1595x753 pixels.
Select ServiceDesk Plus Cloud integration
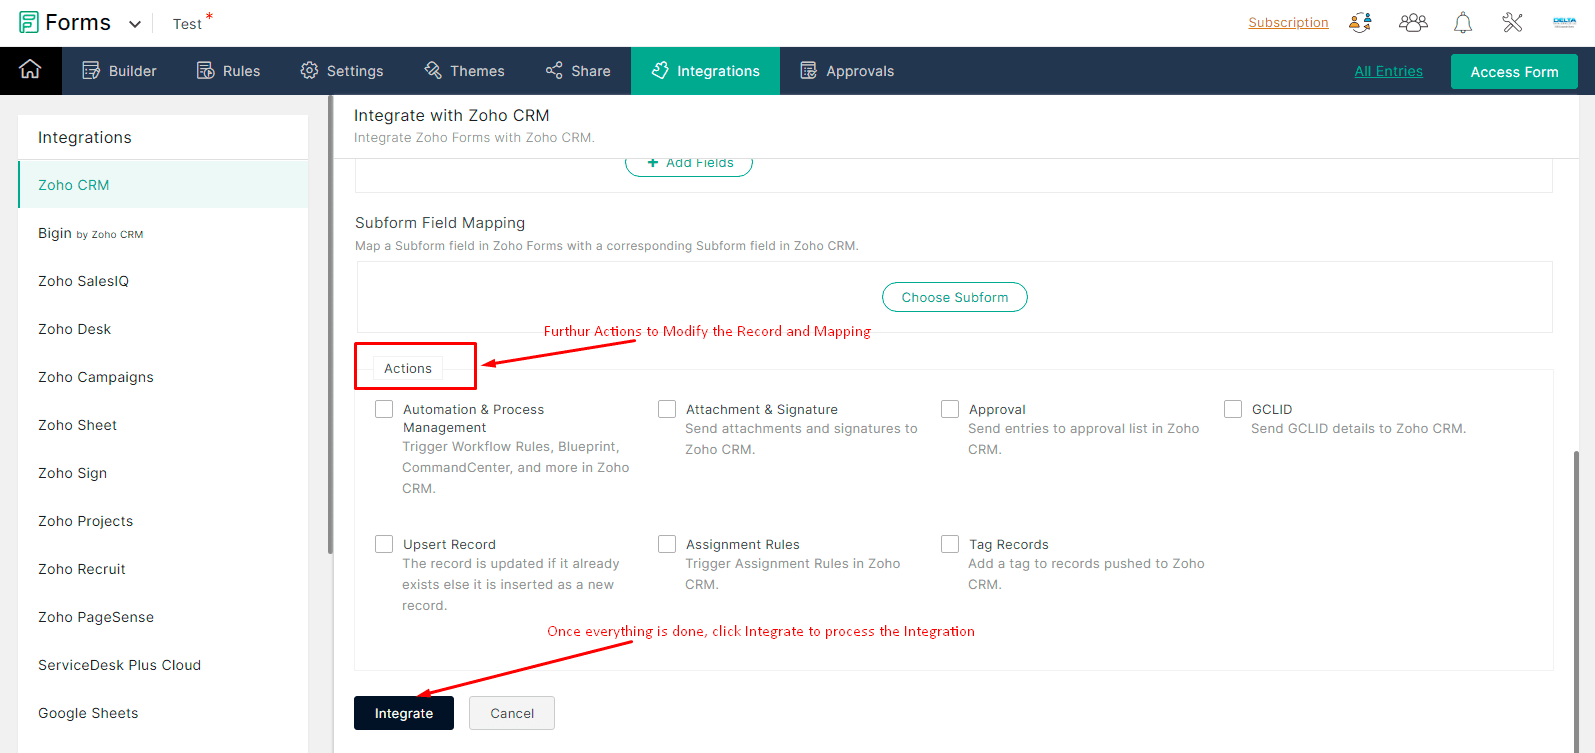[x=163, y=665]
